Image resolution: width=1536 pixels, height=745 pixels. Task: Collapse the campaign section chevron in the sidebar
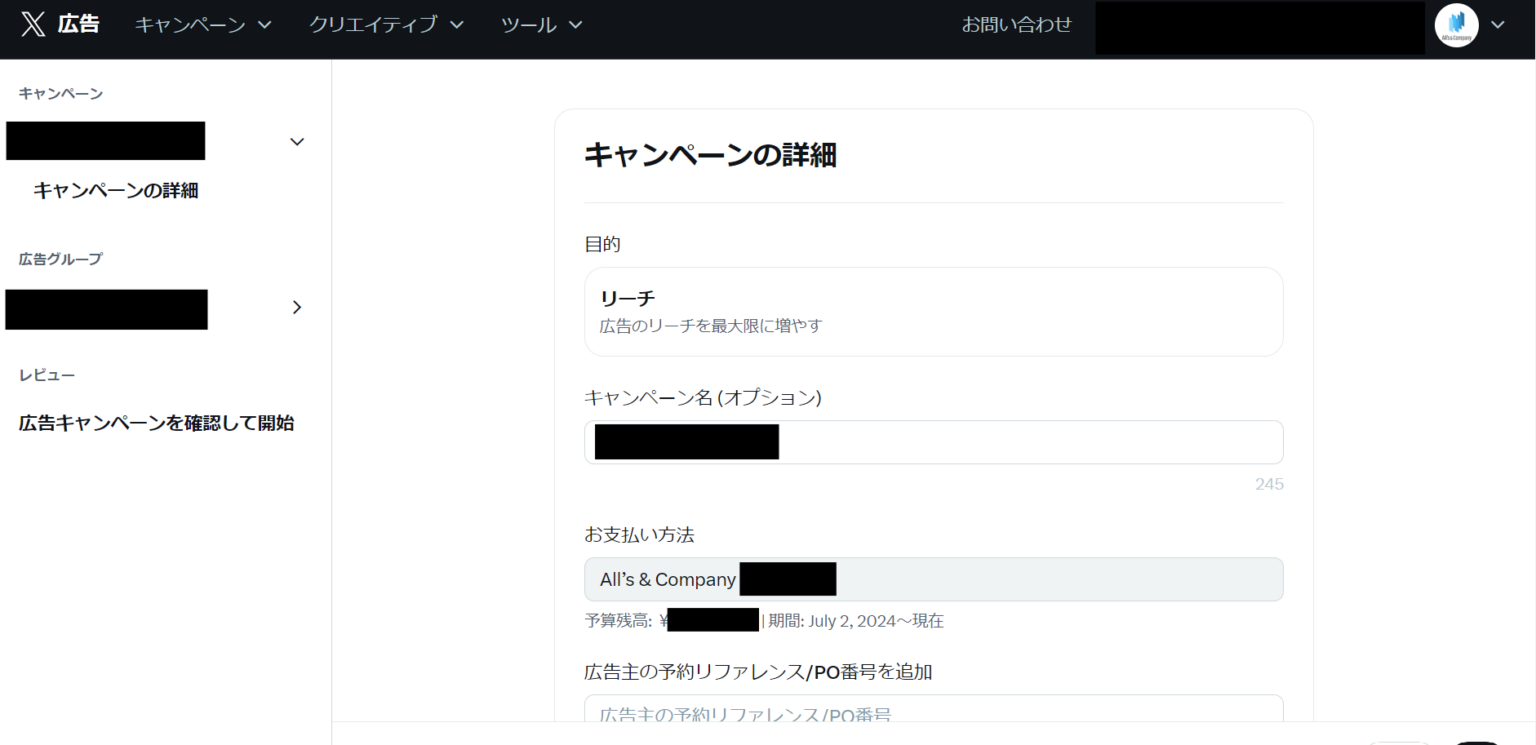click(297, 142)
